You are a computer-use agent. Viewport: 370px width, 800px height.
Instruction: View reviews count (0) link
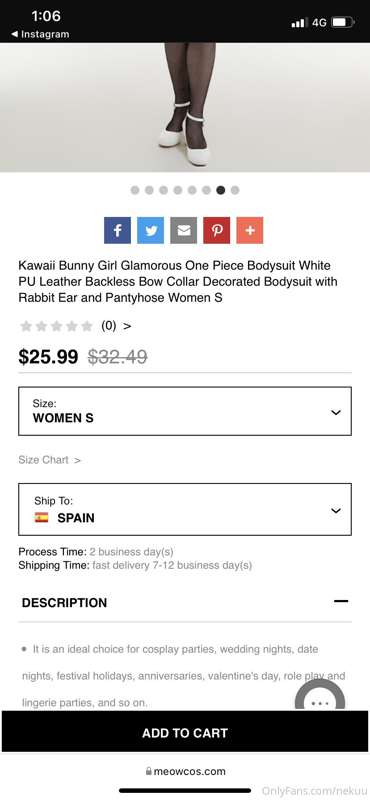(116, 326)
